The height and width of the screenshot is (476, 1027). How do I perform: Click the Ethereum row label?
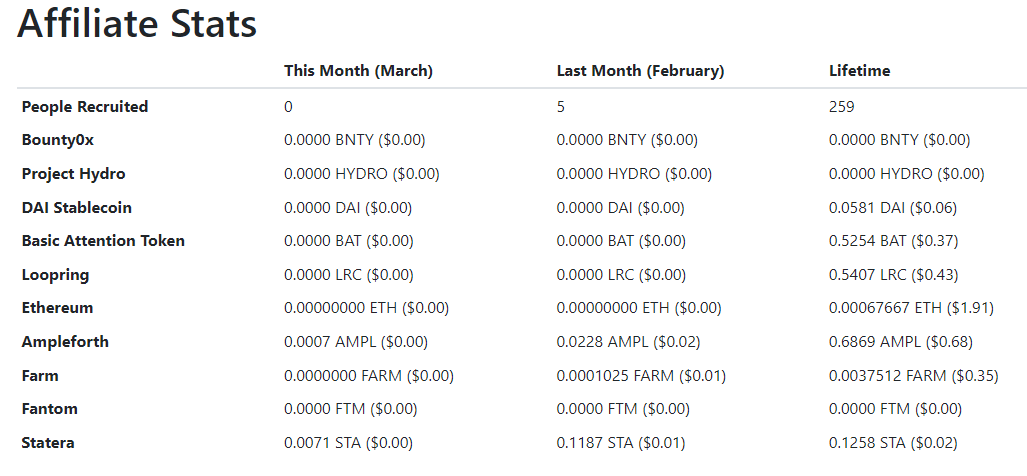pyautogui.click(x=57, y=308)
